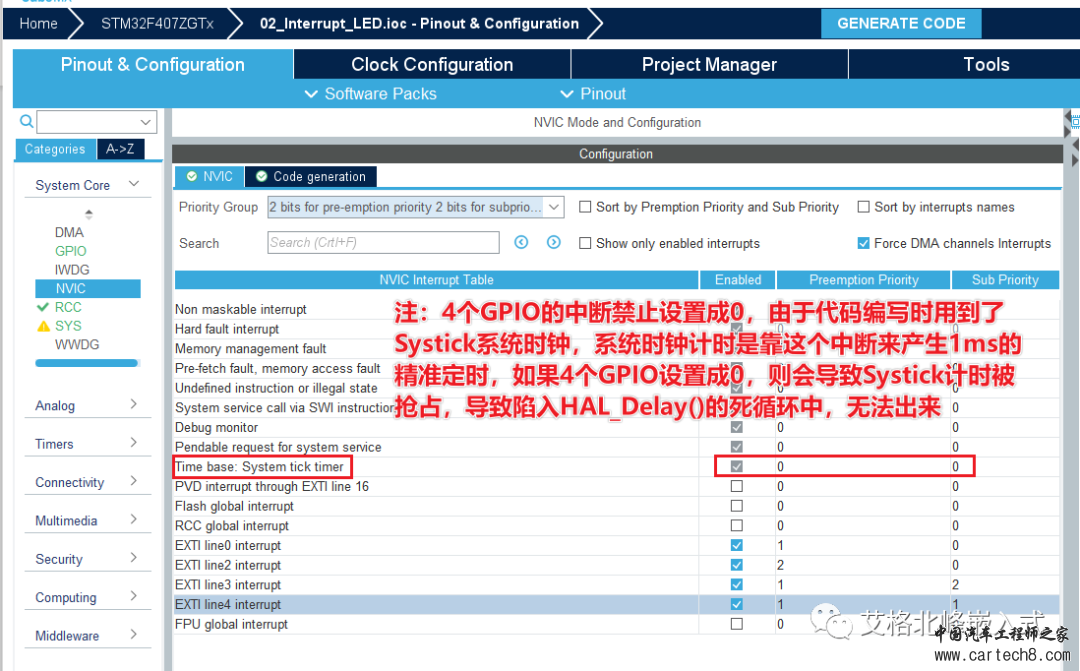Click the interrupt Search input field
This screenshot has height=671, width=1080.
click(383, 242)
